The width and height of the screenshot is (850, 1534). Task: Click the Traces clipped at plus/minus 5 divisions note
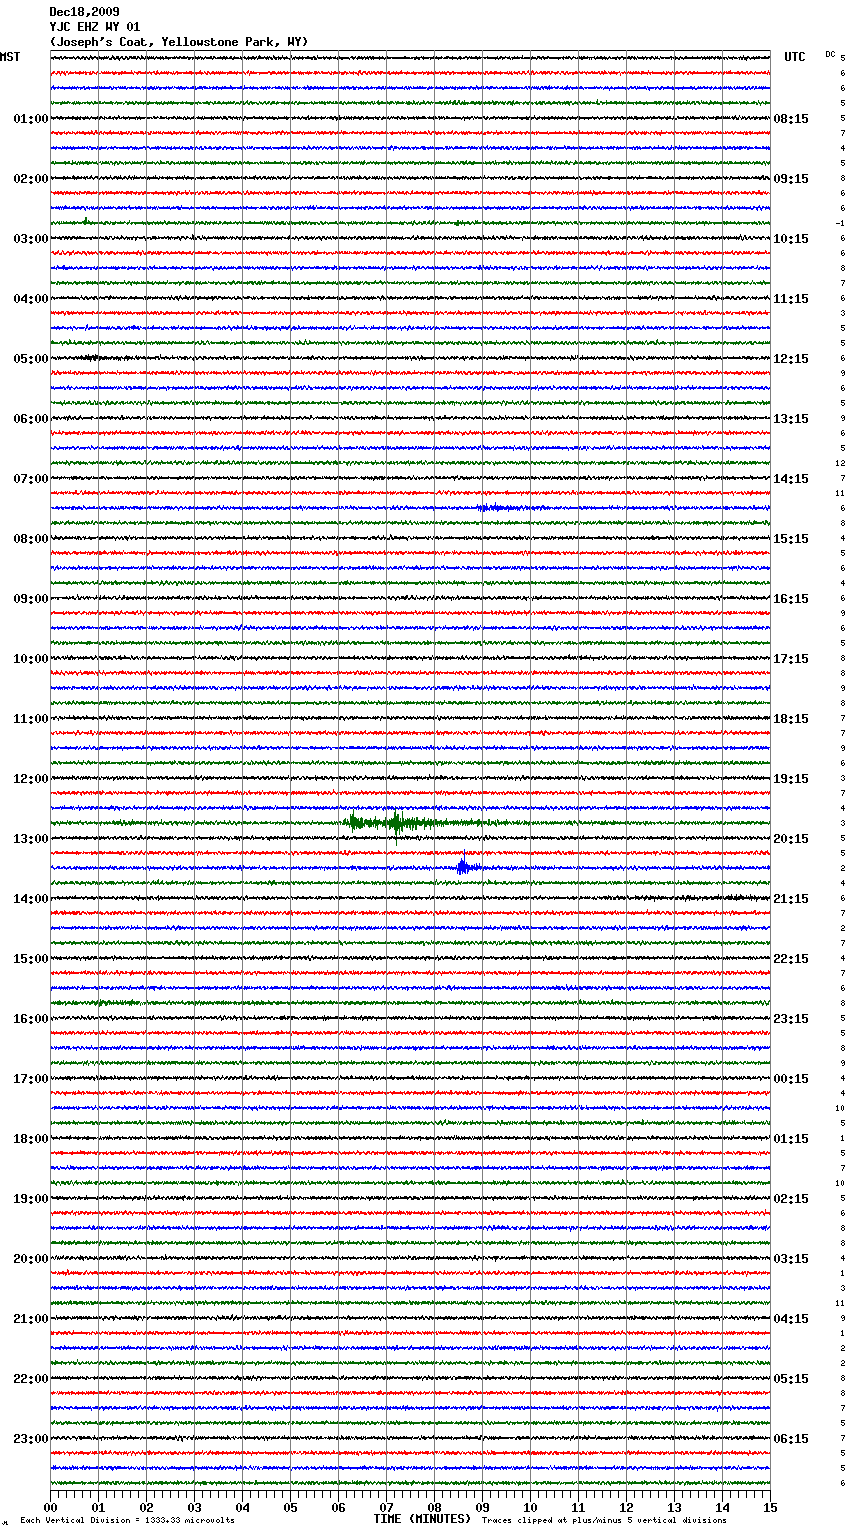[x=604, y=1521]
